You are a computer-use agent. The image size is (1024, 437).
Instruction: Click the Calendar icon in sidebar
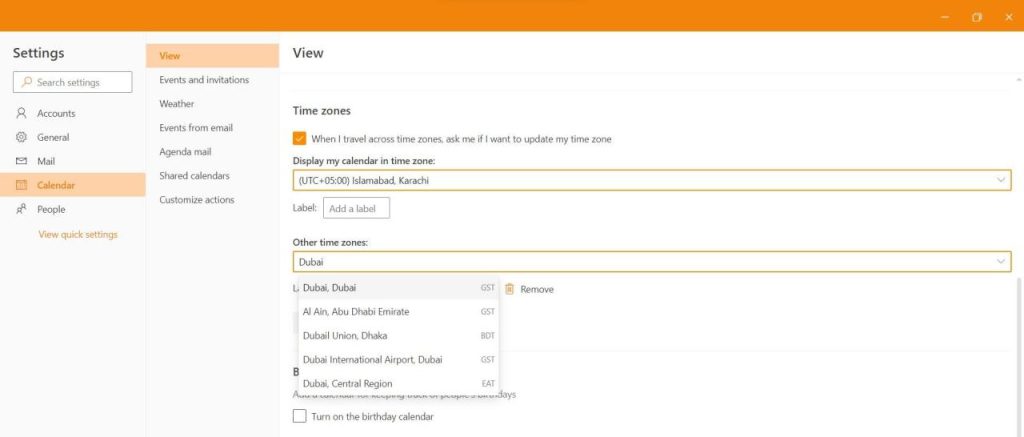pyautogui.click(x=21, y=186)
